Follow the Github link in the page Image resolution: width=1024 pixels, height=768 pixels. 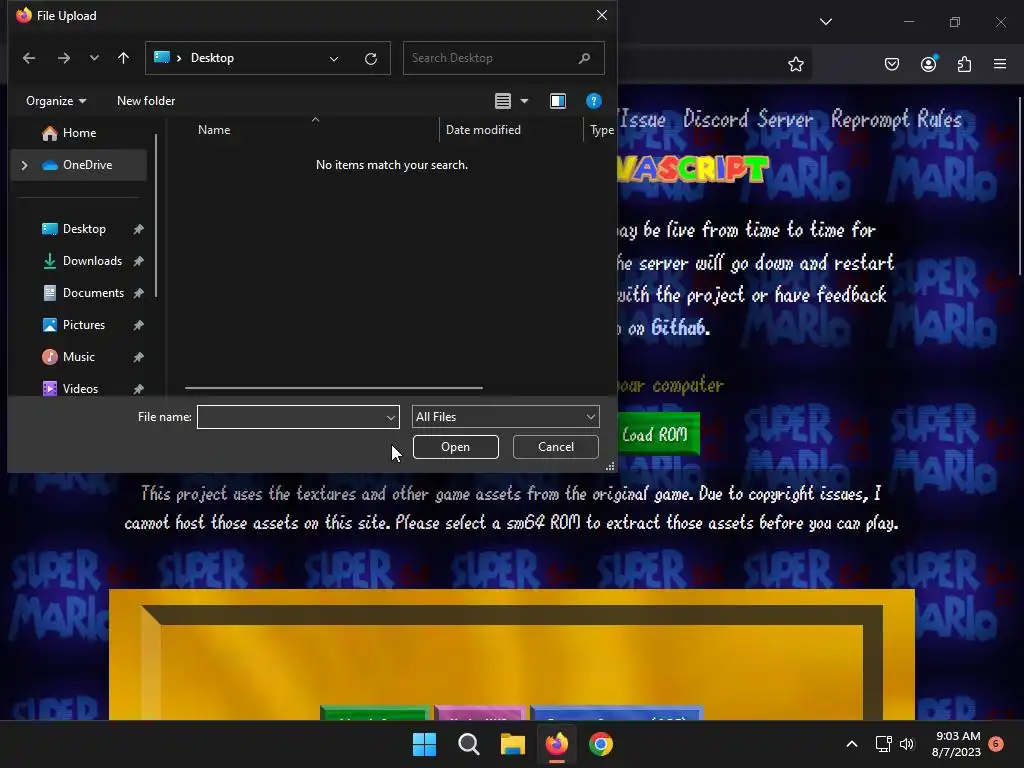point(678,327)
